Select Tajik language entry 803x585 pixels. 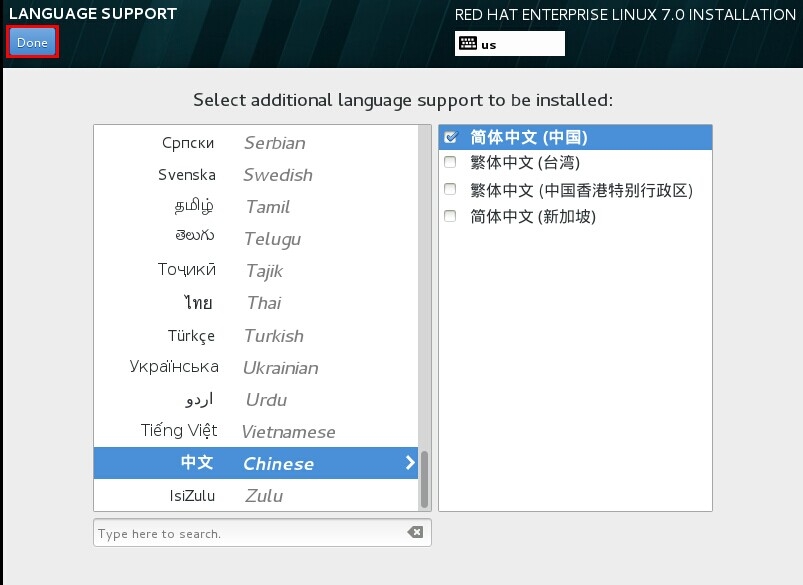click(x=256, y=270)
